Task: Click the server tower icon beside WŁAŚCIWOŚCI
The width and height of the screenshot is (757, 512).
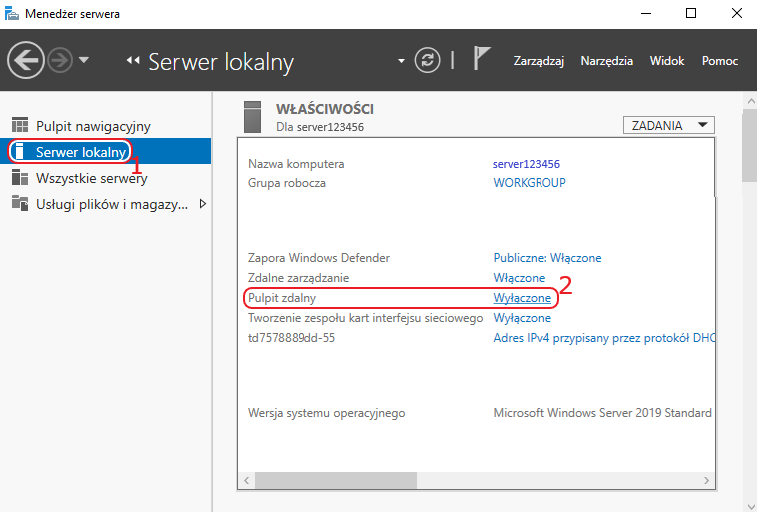Action: (x=252, y=117)
